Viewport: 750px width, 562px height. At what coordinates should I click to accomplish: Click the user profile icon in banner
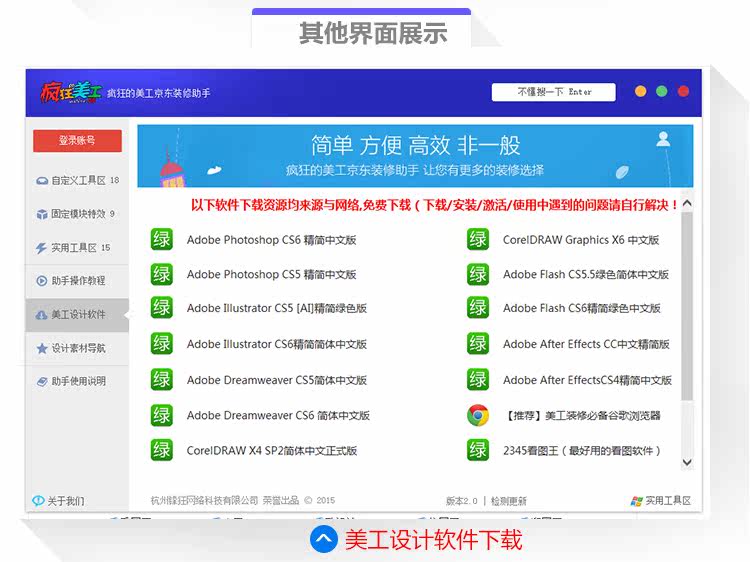tap(663, 139)
